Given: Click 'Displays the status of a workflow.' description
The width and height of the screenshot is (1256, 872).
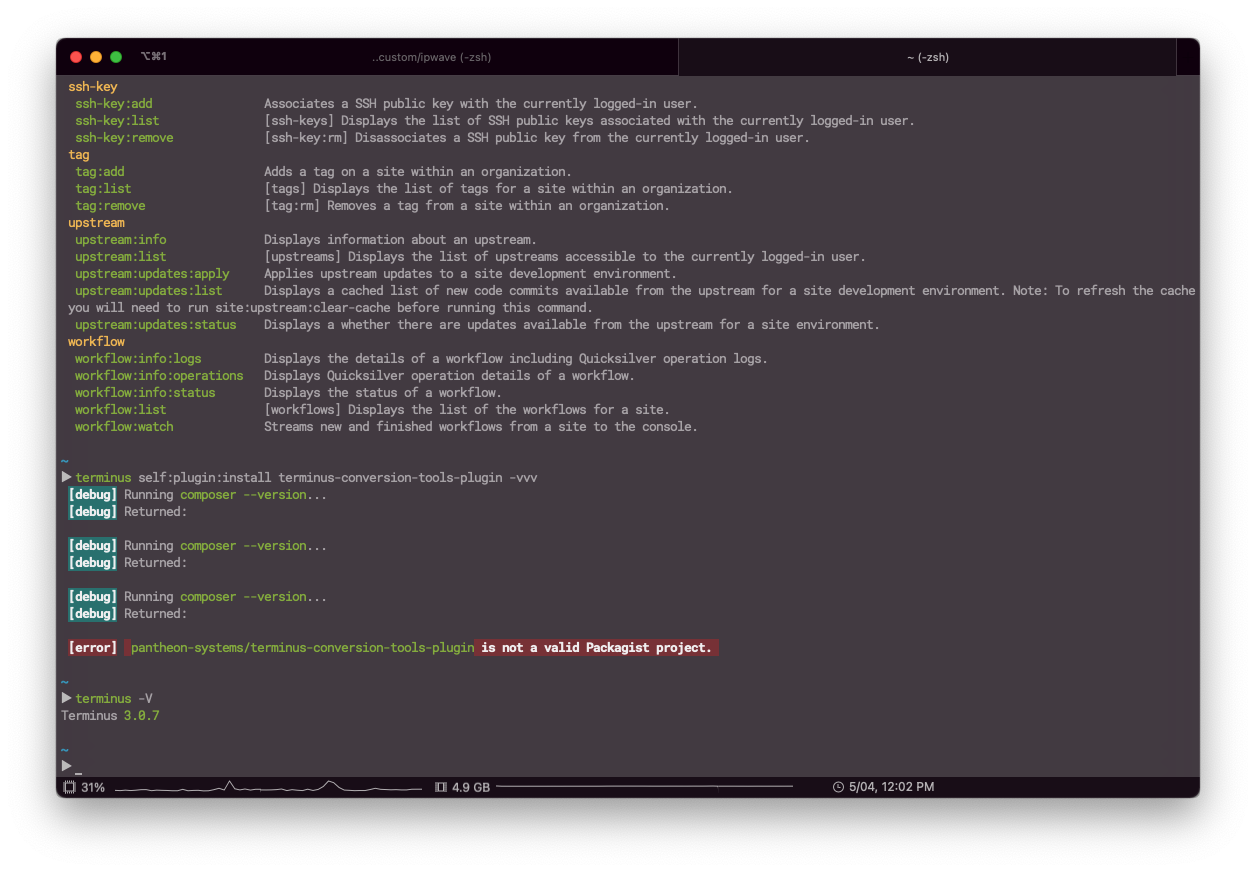Looking at the screenshot, I should (383, 393).
